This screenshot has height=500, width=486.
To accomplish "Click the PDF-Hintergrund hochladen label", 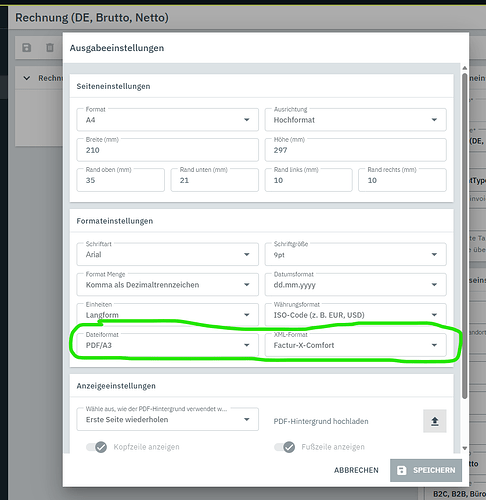I will 321,421.
